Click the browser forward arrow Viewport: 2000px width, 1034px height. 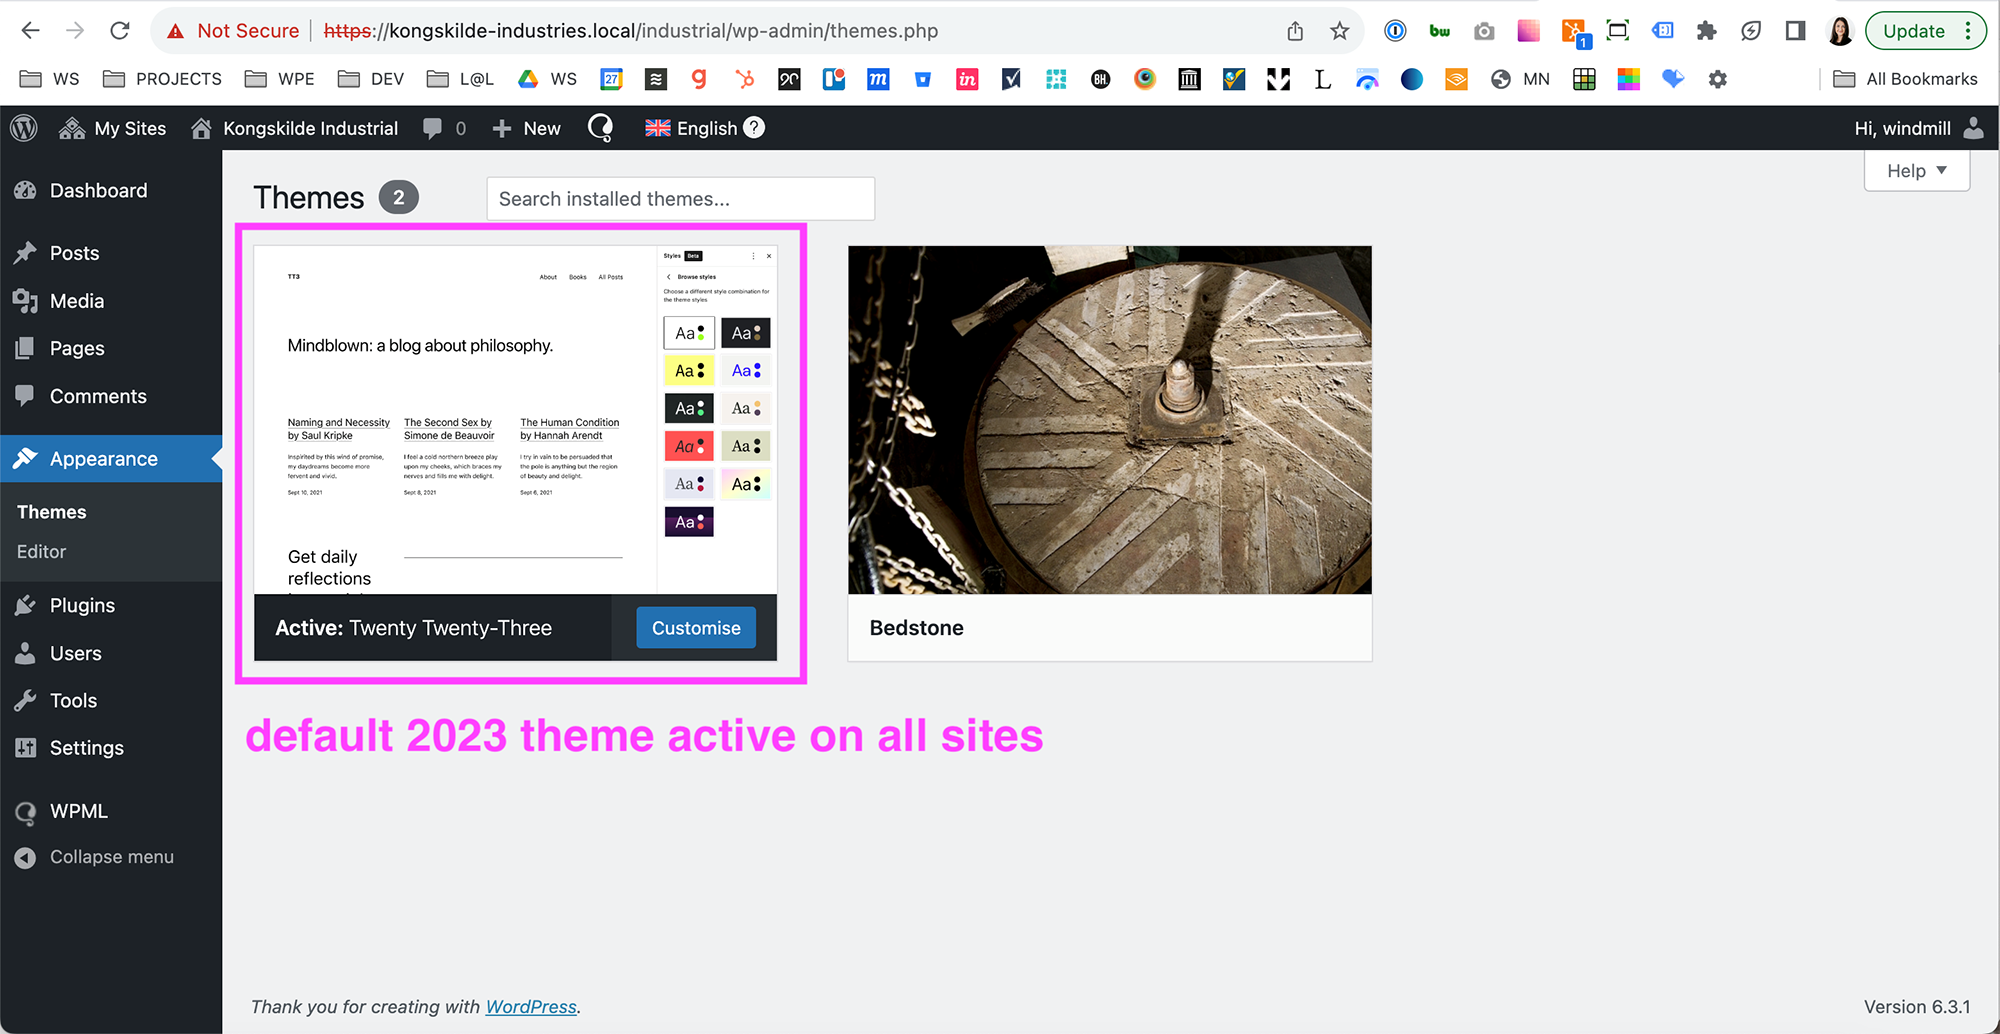click(75, 31)
